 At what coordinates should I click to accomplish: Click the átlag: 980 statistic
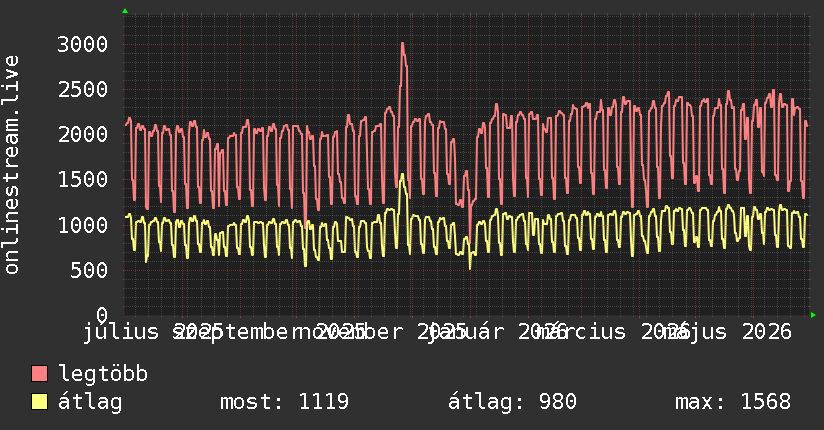click(512, 402)
